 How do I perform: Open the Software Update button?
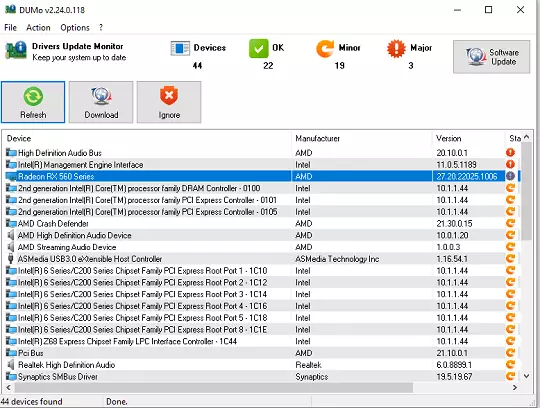click(491, 57)
